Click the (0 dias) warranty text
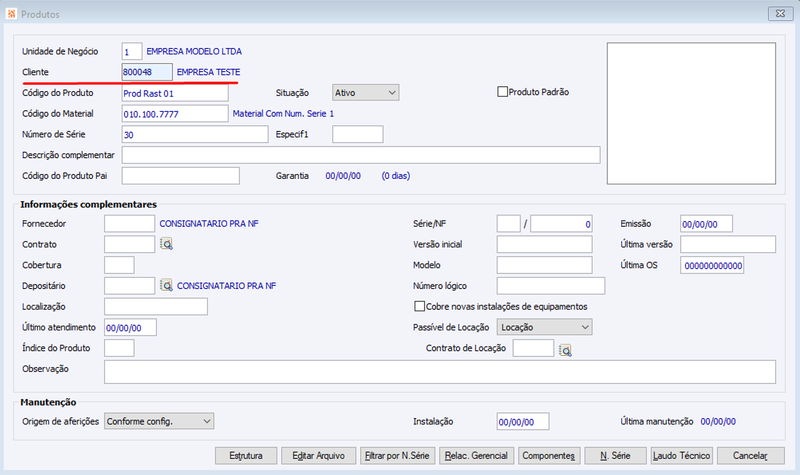 tap(396, 176)
